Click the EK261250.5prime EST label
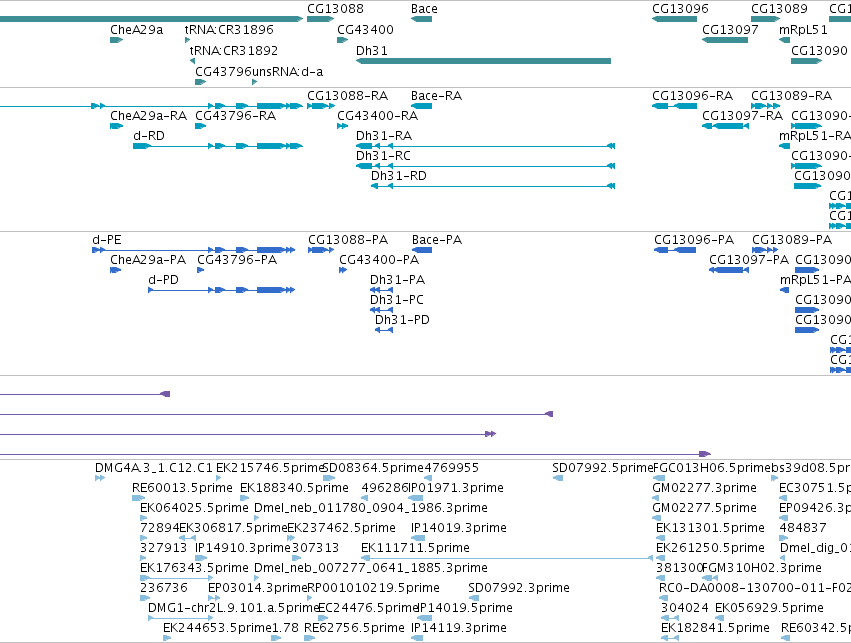The image size is (851, 643). click(710, 548)
